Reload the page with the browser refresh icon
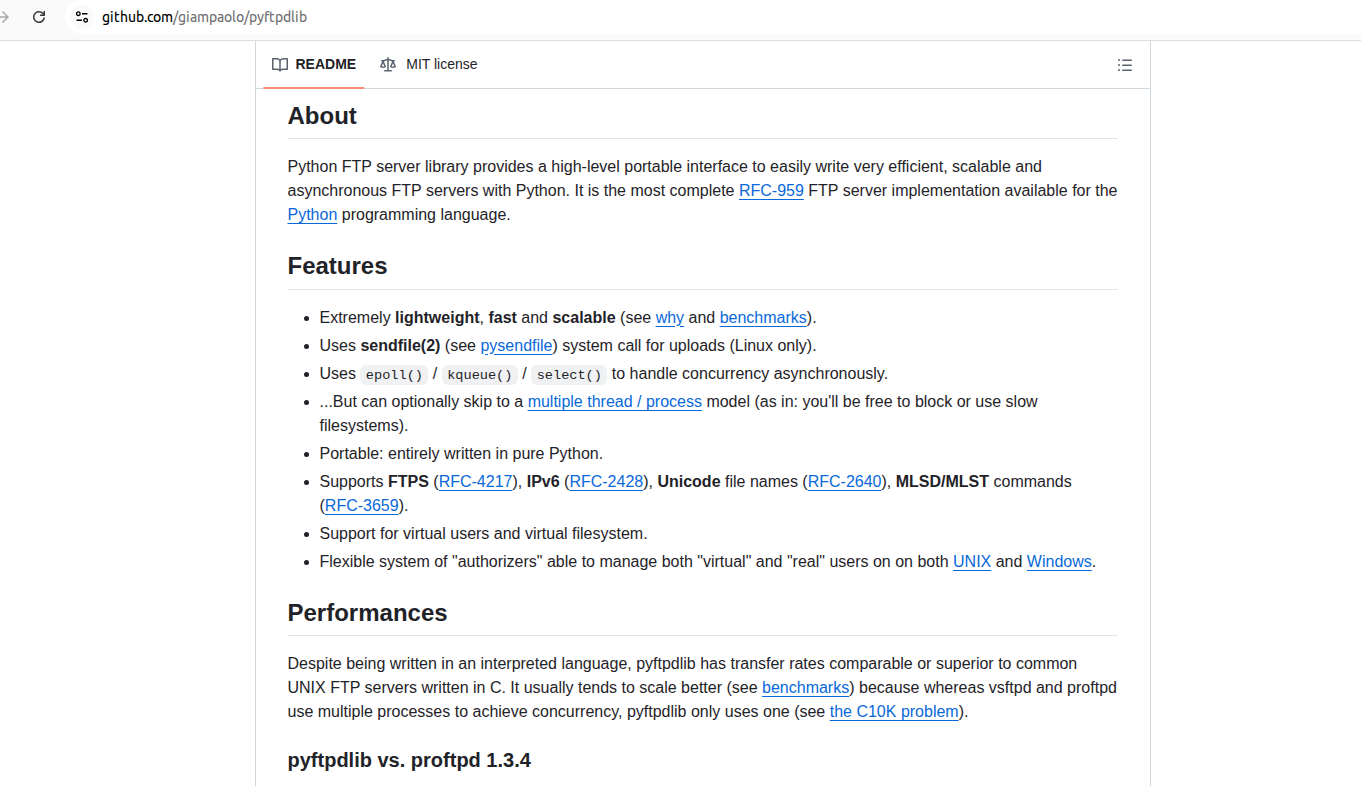This screenshot has width=1361, height=786. click(39, 17)
